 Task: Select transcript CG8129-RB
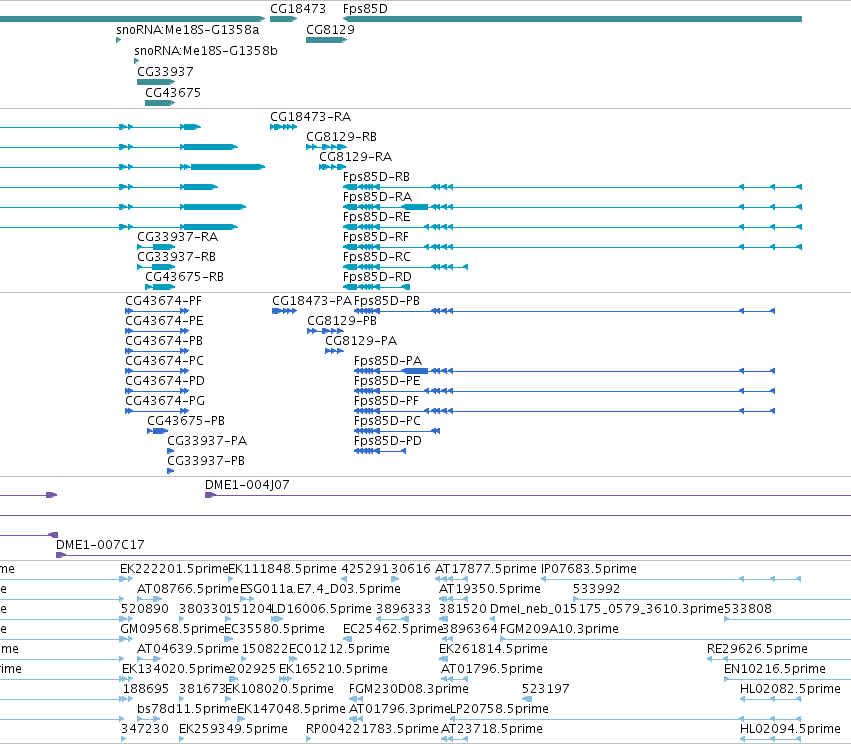(x=341, y=137)
